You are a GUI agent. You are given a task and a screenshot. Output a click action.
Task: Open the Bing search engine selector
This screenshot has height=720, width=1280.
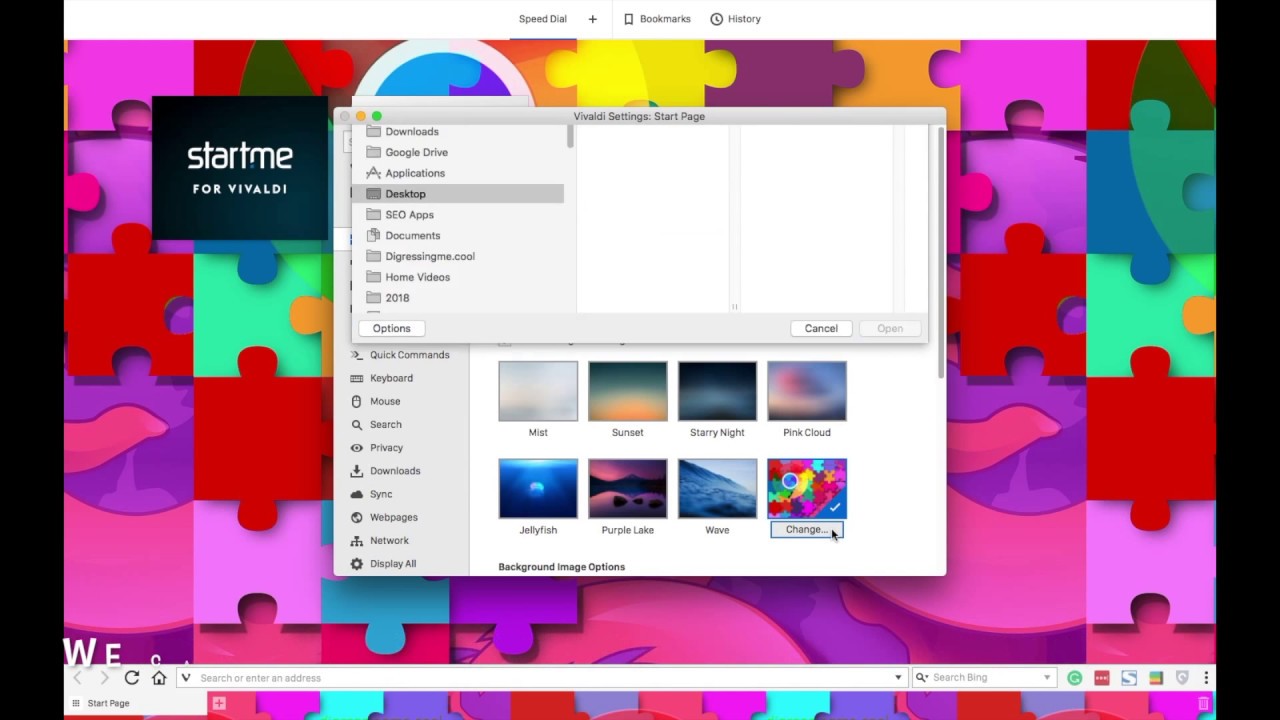tap(922, 677)
